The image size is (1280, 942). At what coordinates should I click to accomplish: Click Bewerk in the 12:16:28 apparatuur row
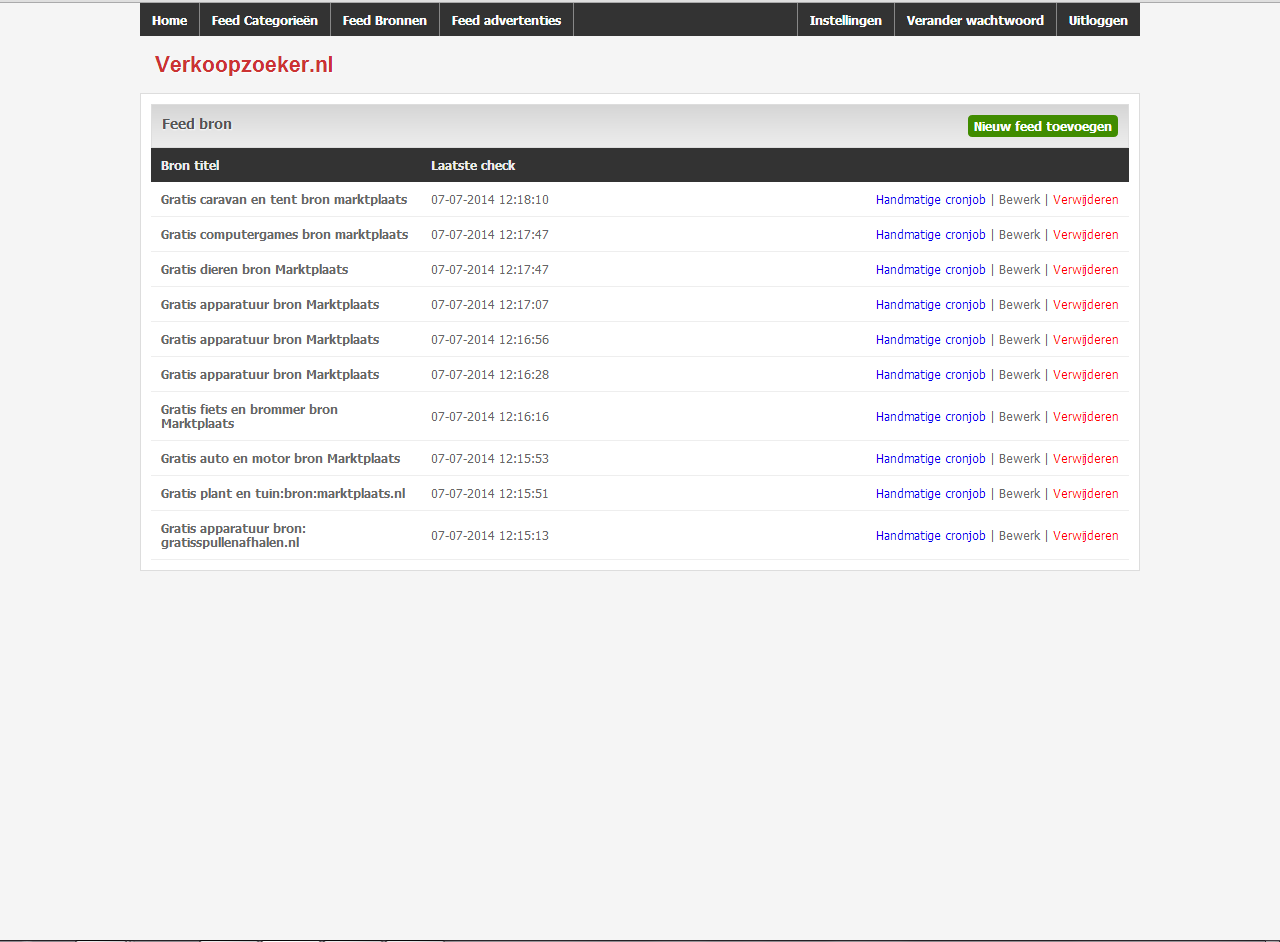point(1020,375)
